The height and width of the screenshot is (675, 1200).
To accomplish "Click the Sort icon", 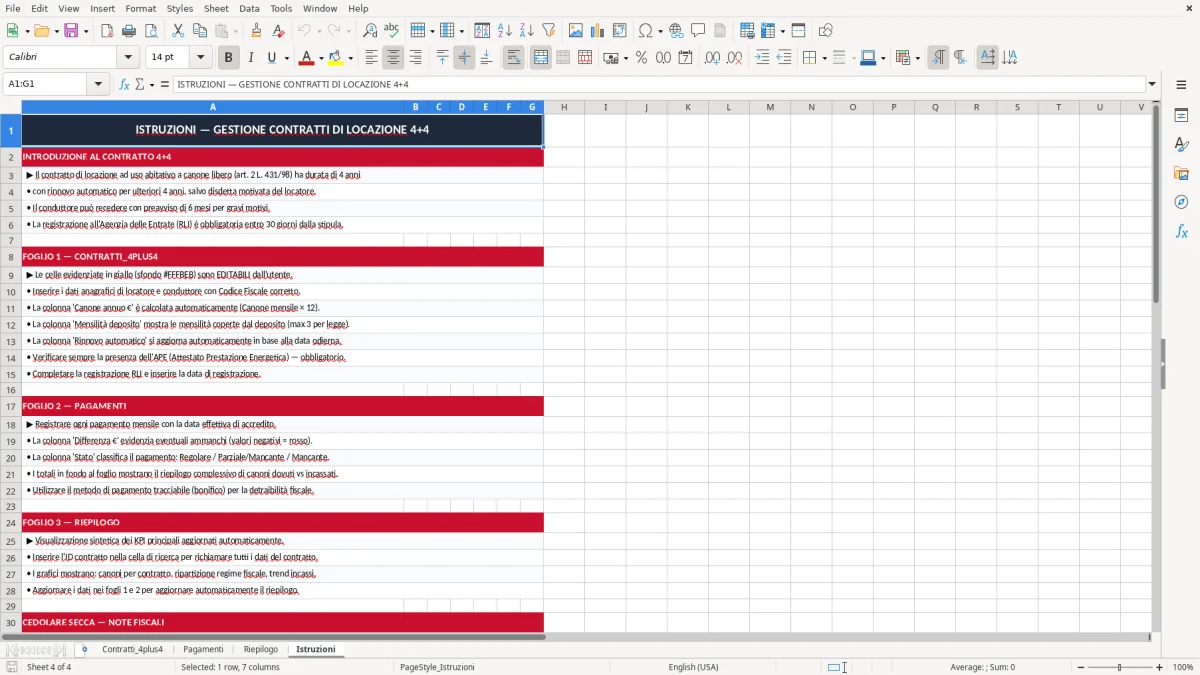I will click(482, 31).
